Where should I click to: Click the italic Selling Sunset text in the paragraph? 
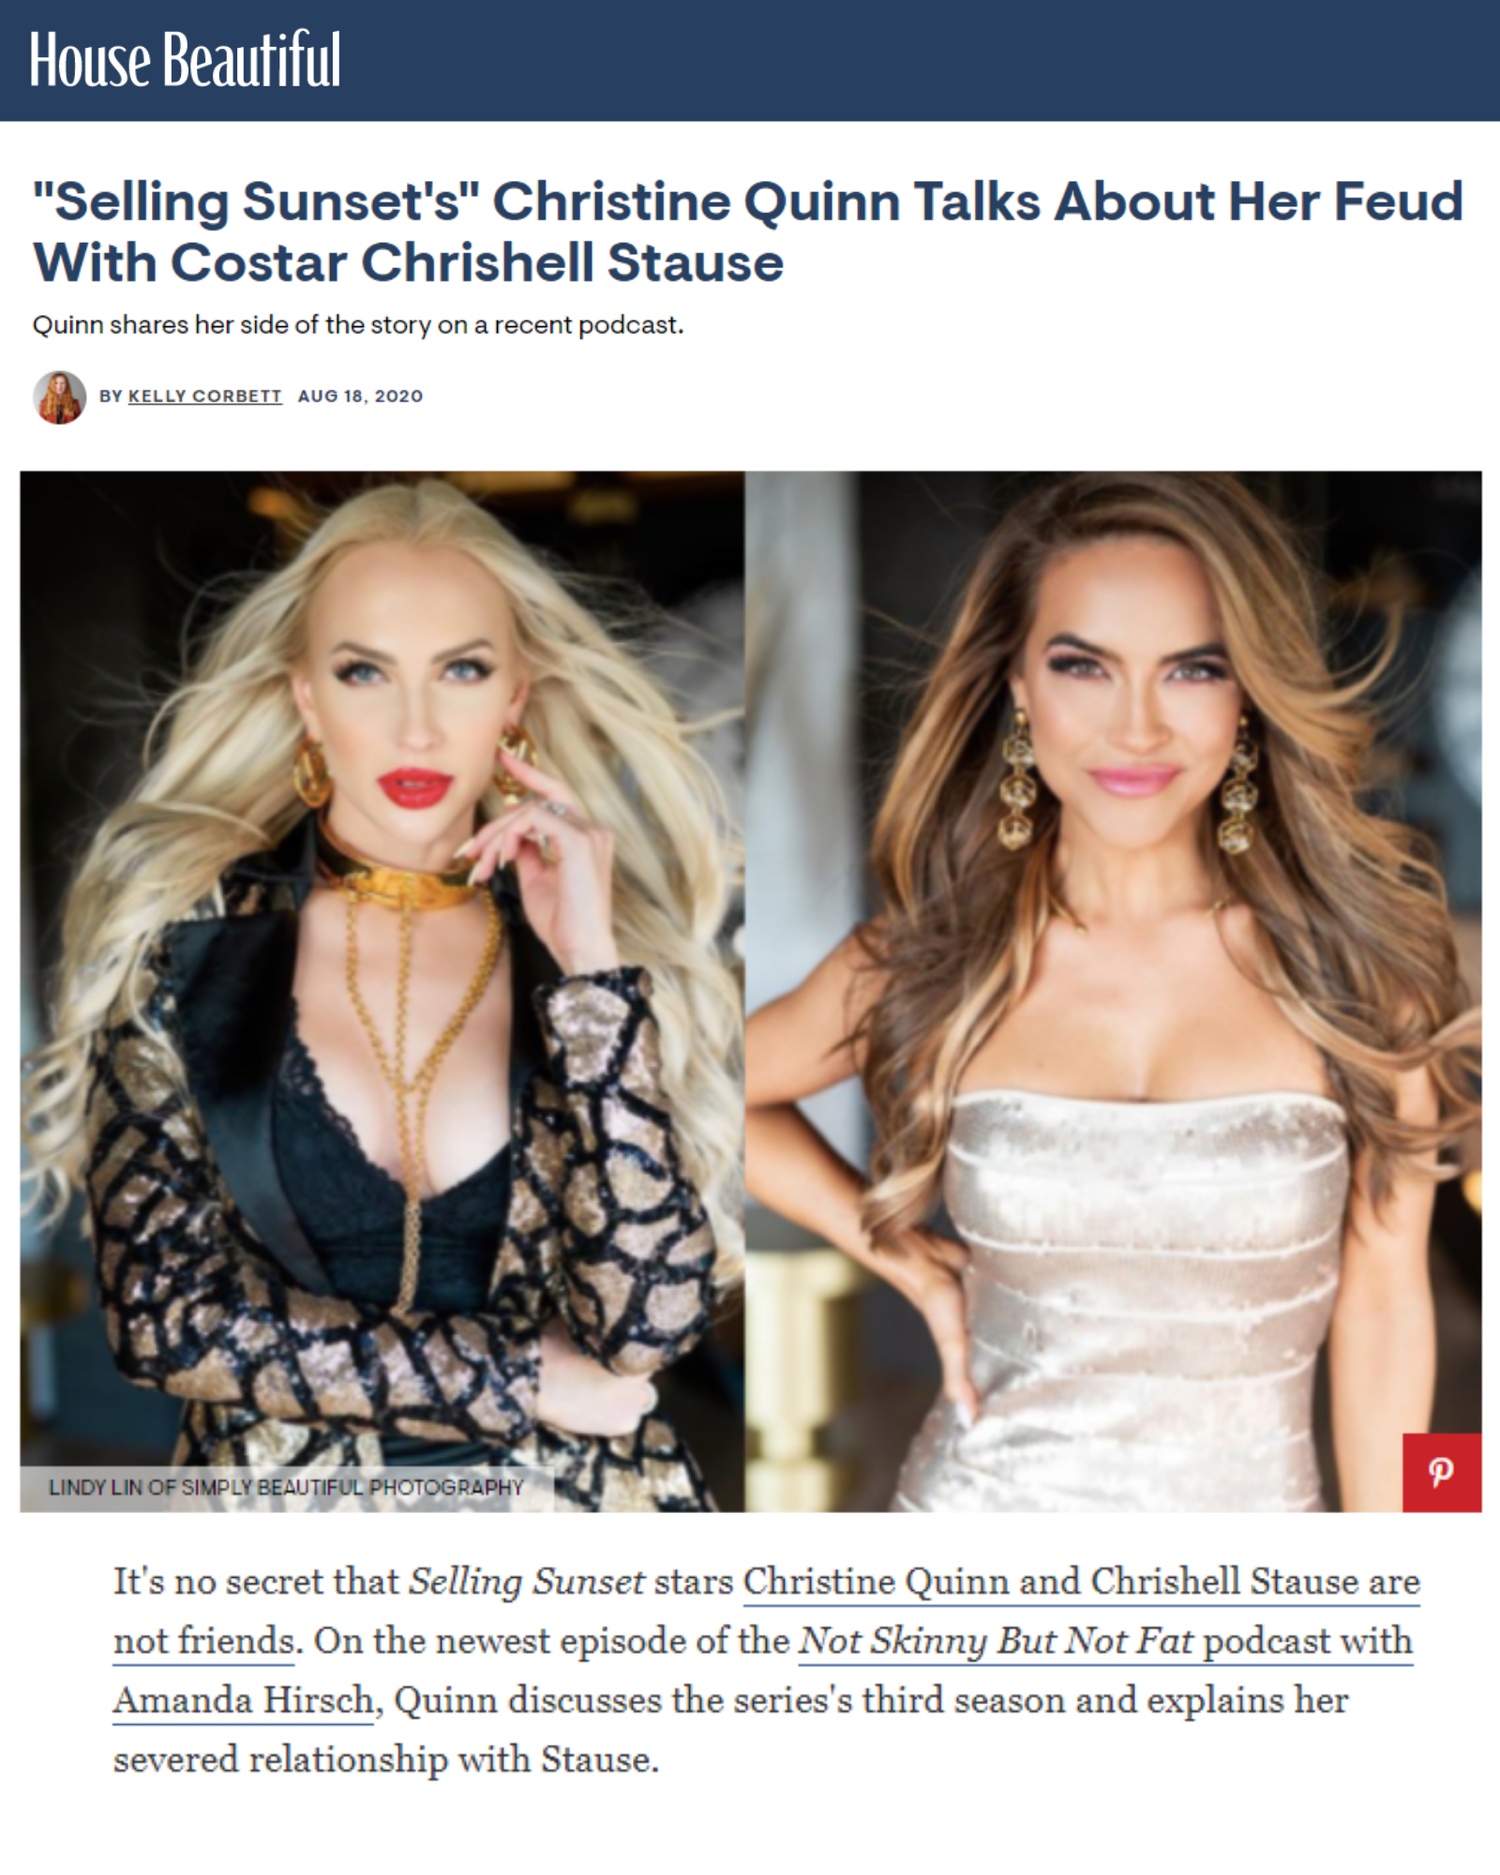coord(526,1581)
